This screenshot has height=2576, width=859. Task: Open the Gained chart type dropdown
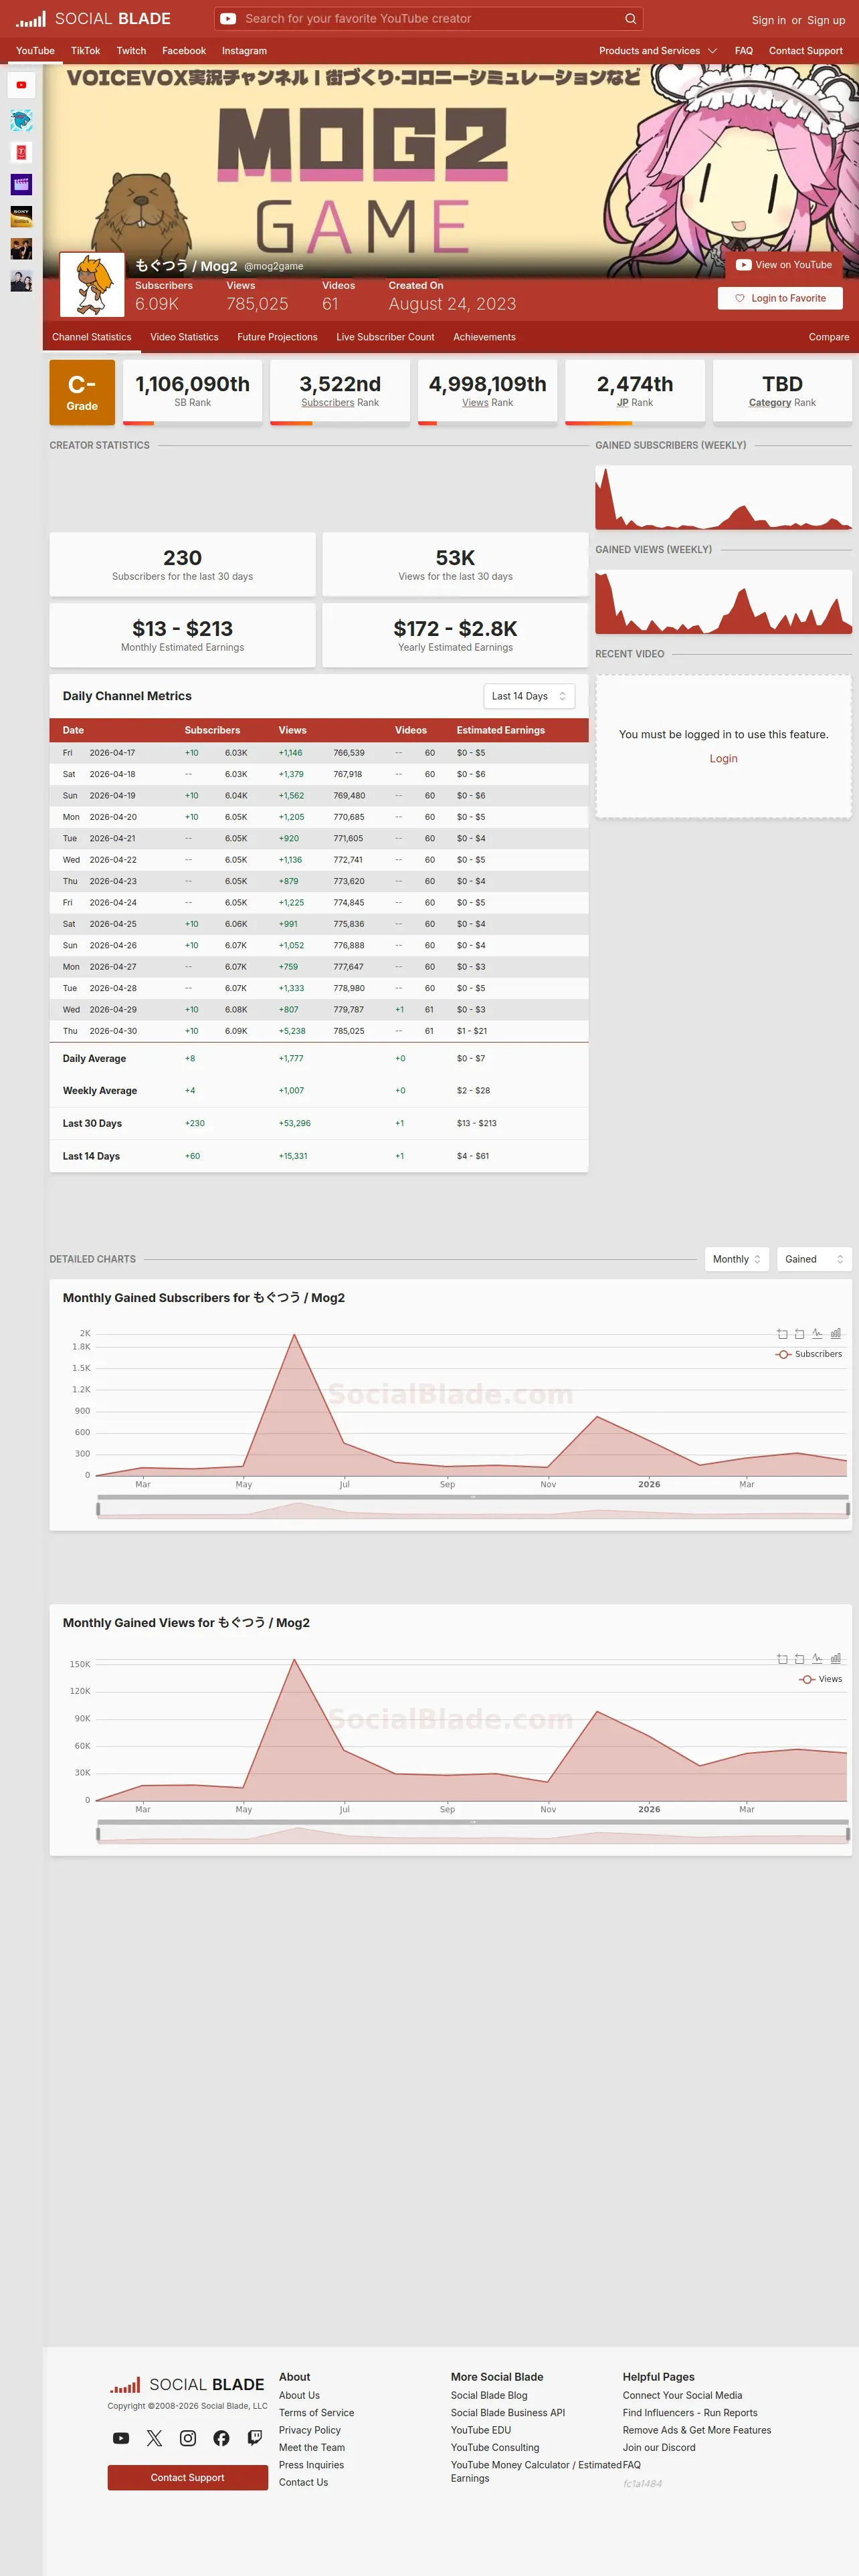pyautogui.click(x=814, y=1259)
